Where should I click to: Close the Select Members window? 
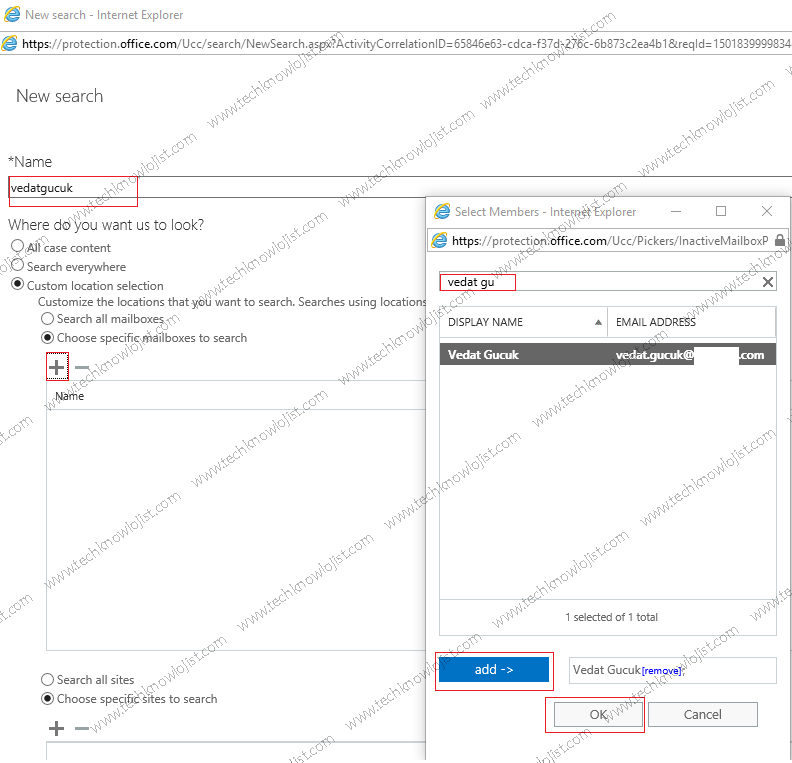tap(767, 211)
